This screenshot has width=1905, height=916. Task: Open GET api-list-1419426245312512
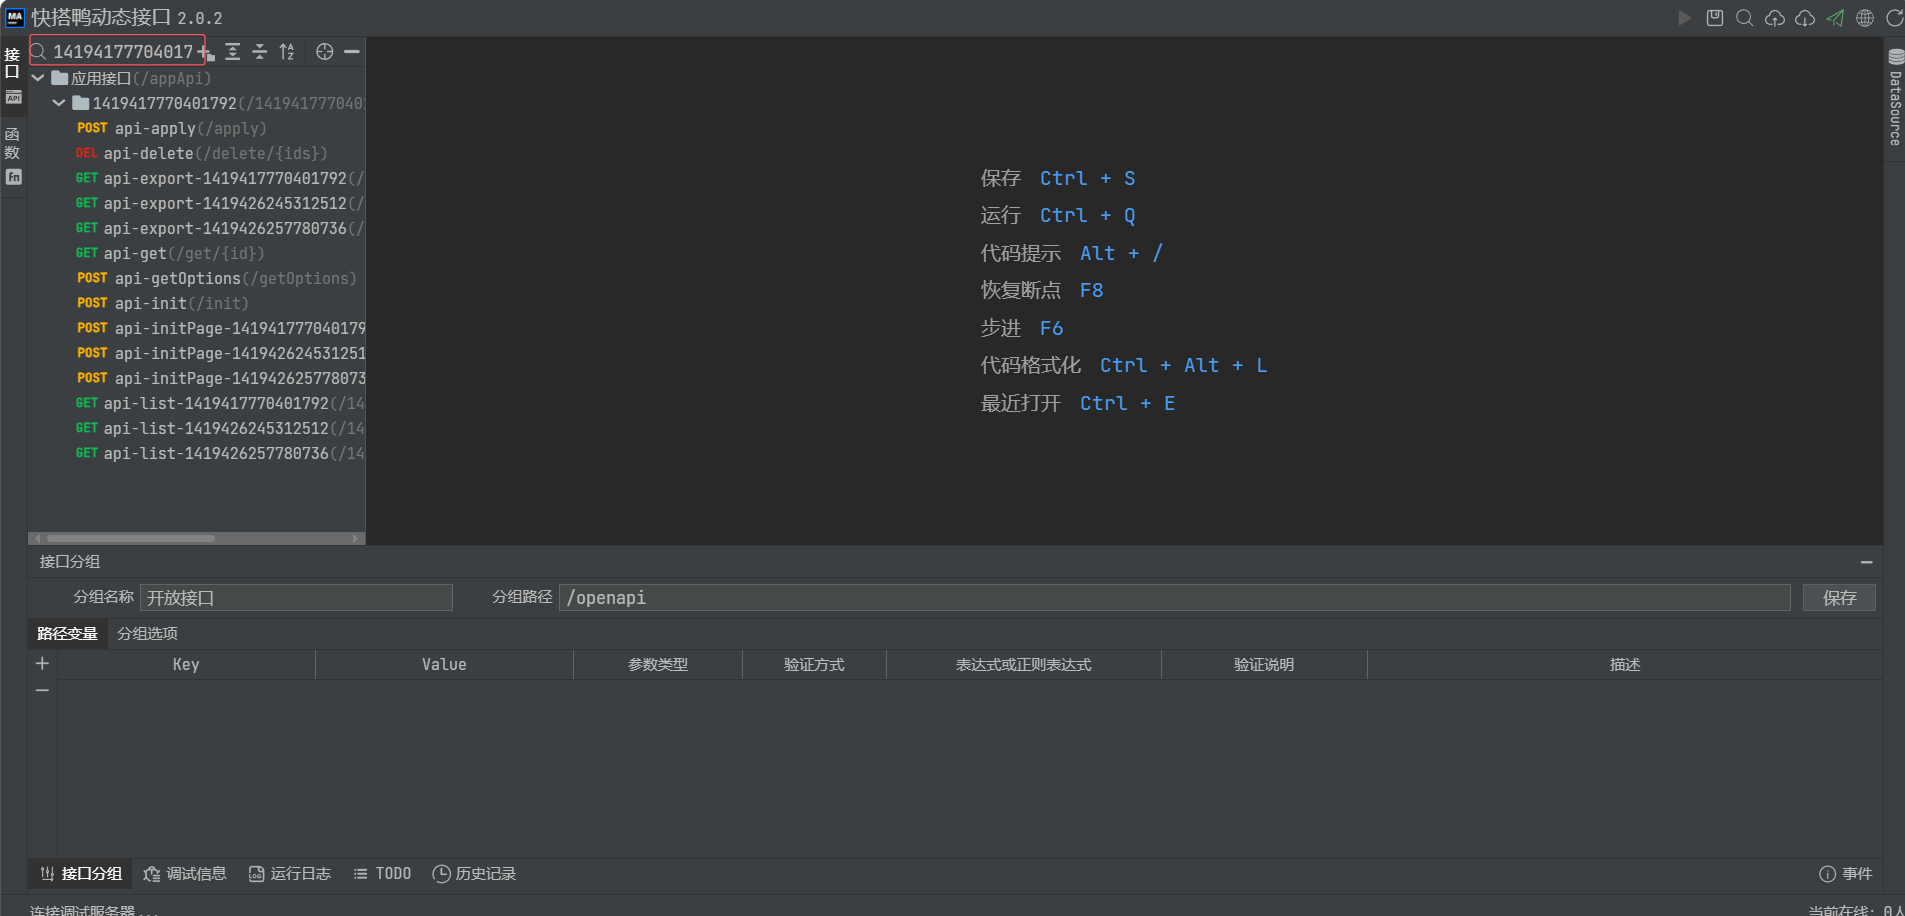[197, 428]
